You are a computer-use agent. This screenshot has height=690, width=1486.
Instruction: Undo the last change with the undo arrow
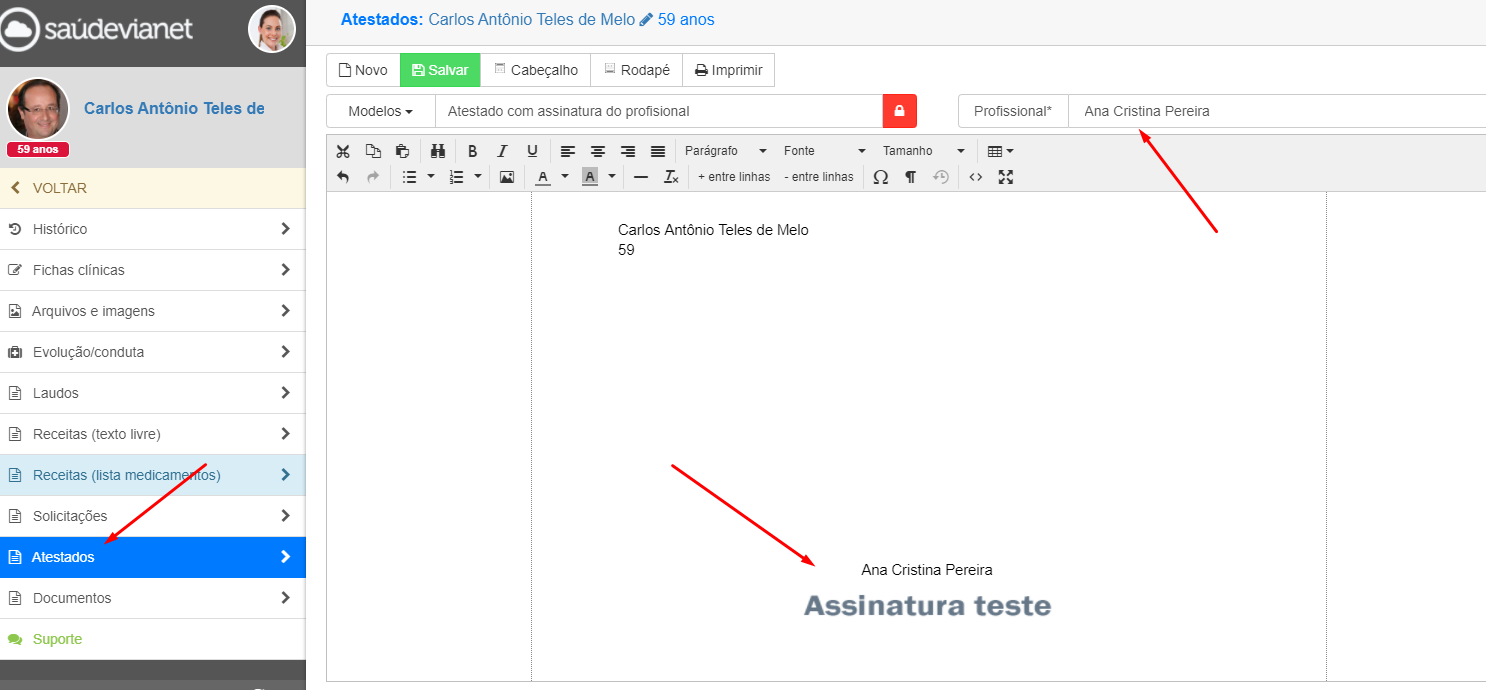point(341,177)
